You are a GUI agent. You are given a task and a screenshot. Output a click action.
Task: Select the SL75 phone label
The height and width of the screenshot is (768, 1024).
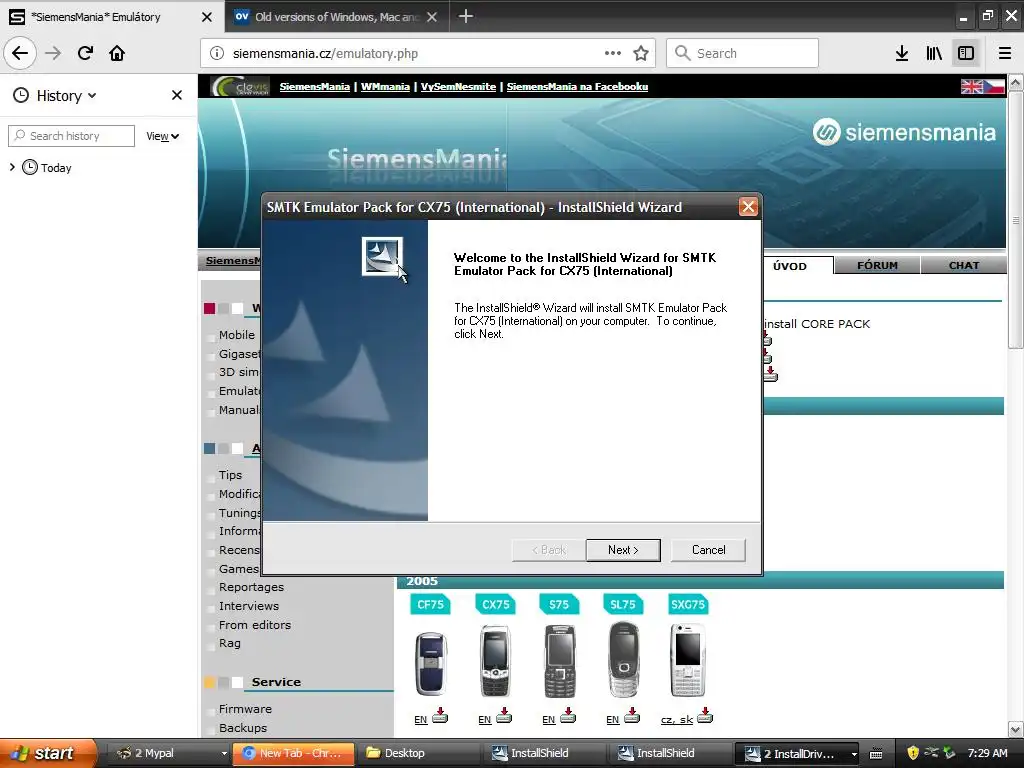[623, 605]
